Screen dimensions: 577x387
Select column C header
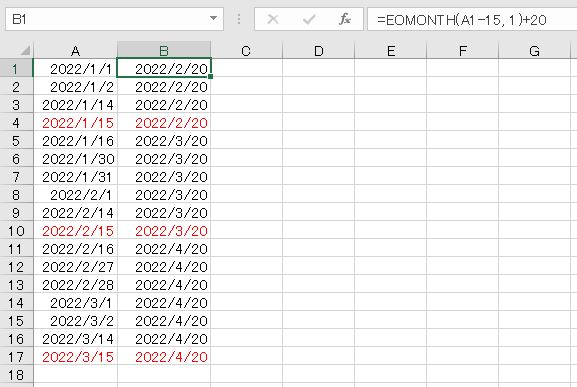pos(246,50)
